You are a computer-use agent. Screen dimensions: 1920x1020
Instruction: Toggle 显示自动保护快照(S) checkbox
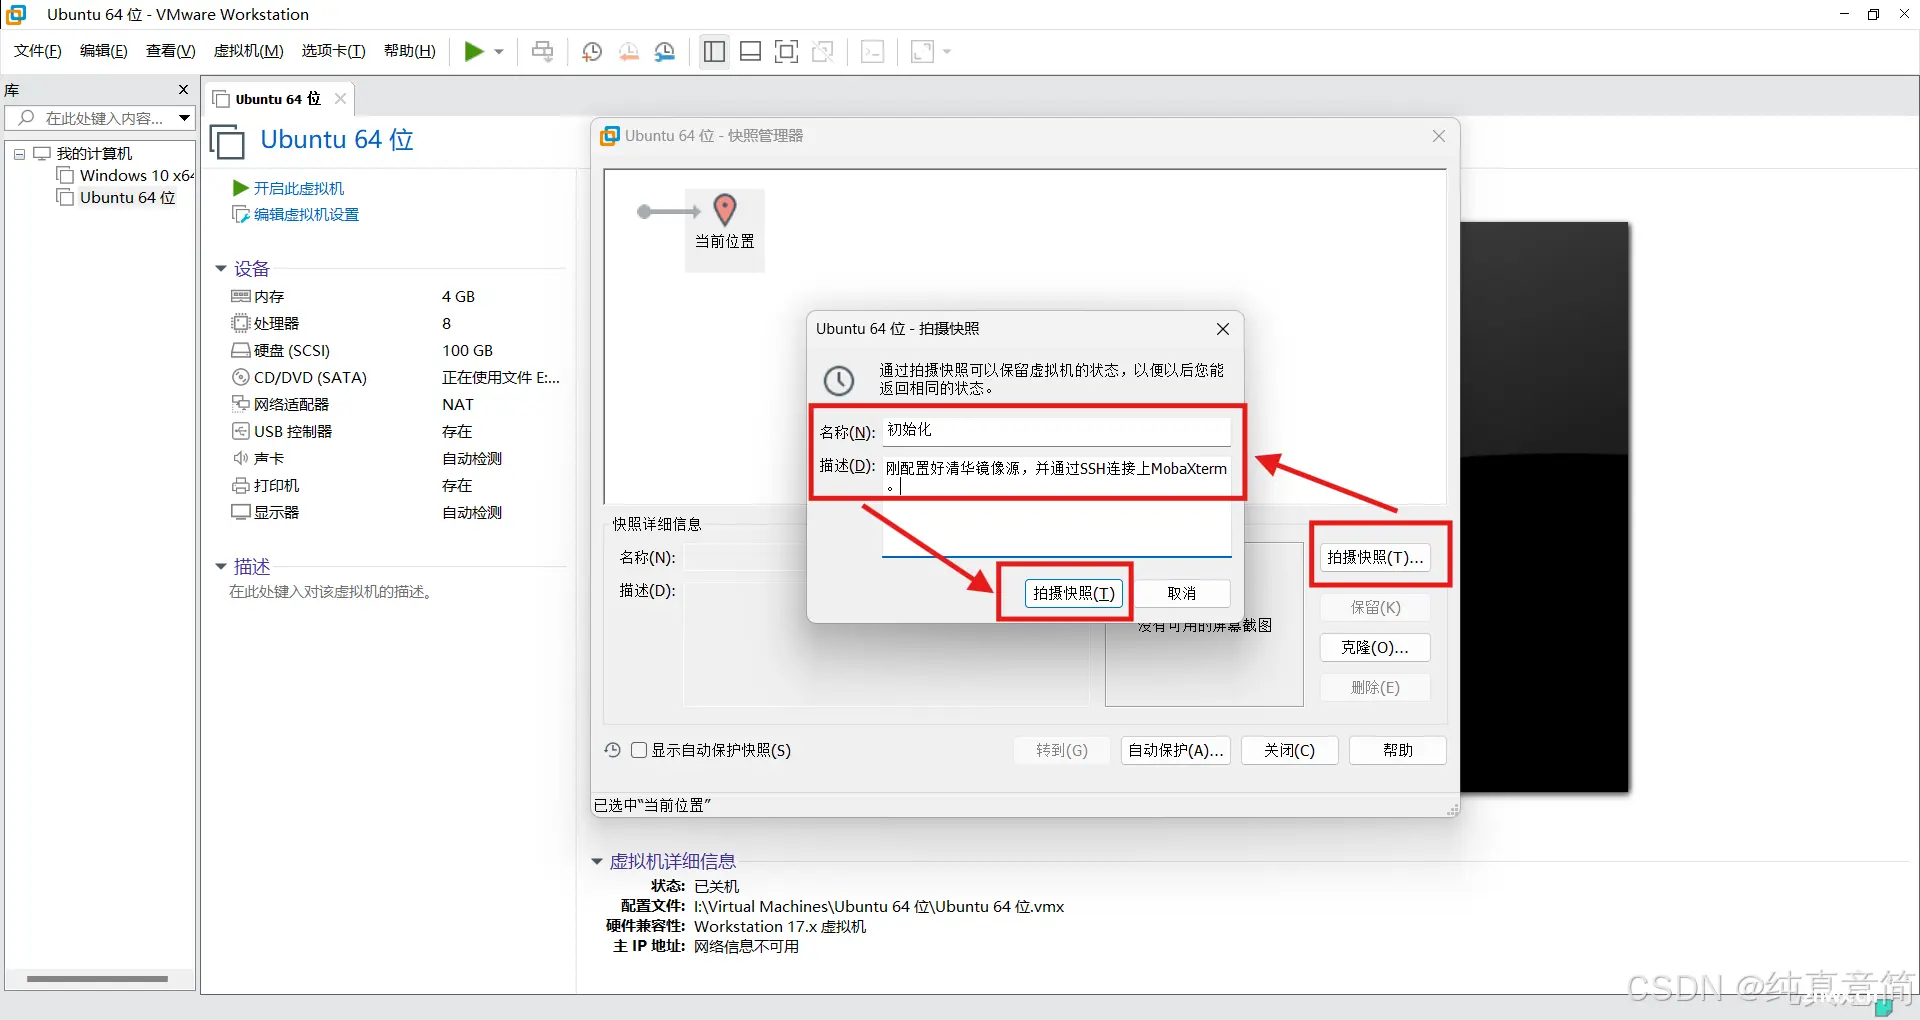point(639,750)
